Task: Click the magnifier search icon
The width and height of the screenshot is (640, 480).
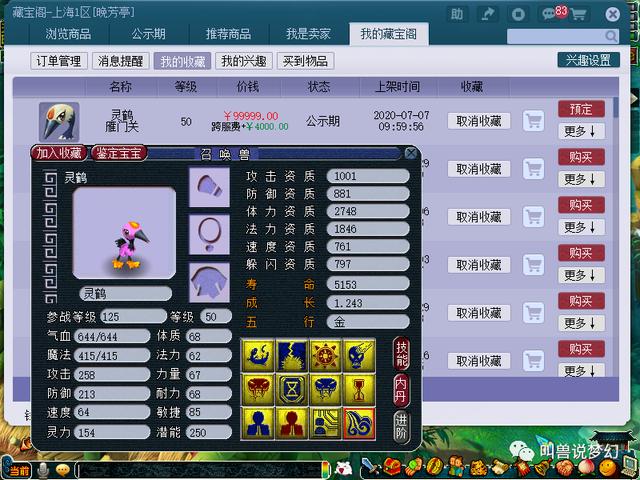Action: (x=611, y=36)
